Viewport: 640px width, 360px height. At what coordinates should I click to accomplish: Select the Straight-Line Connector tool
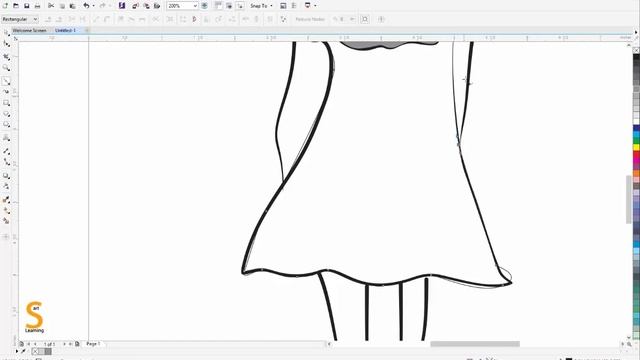click(x=6, y=162)
